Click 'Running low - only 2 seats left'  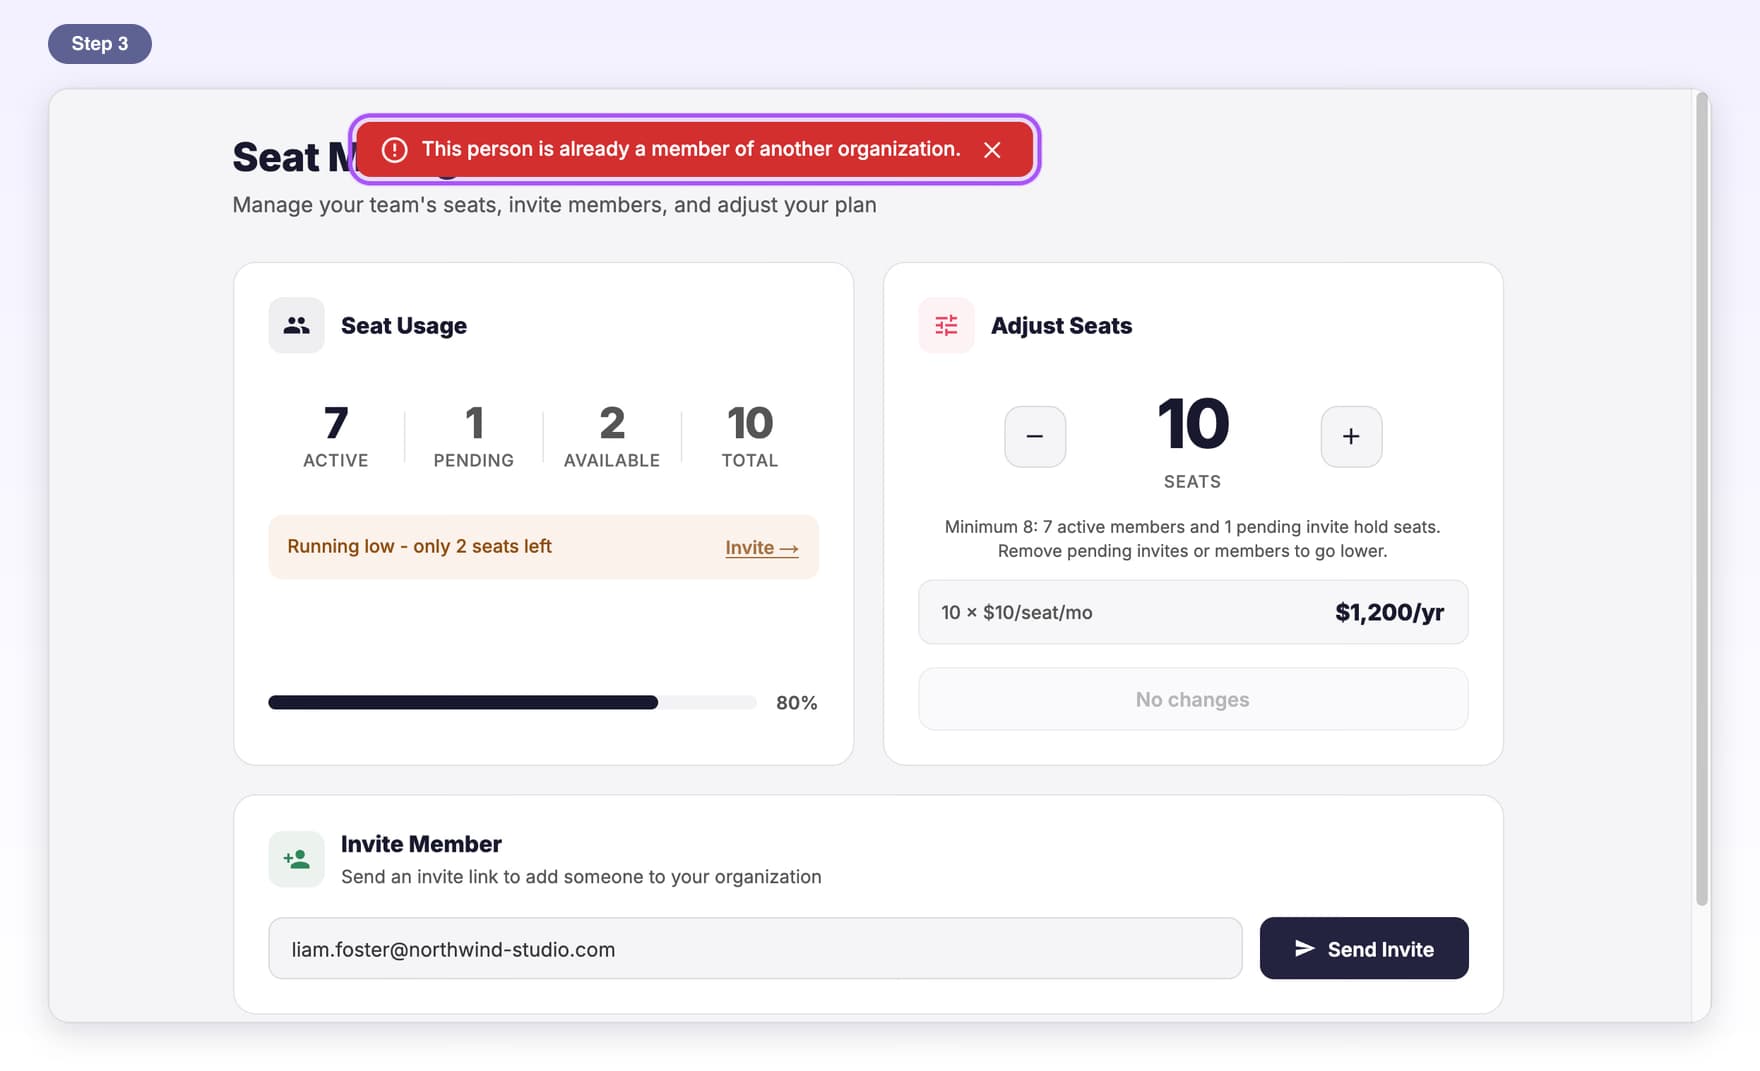(x=419, y=546)
